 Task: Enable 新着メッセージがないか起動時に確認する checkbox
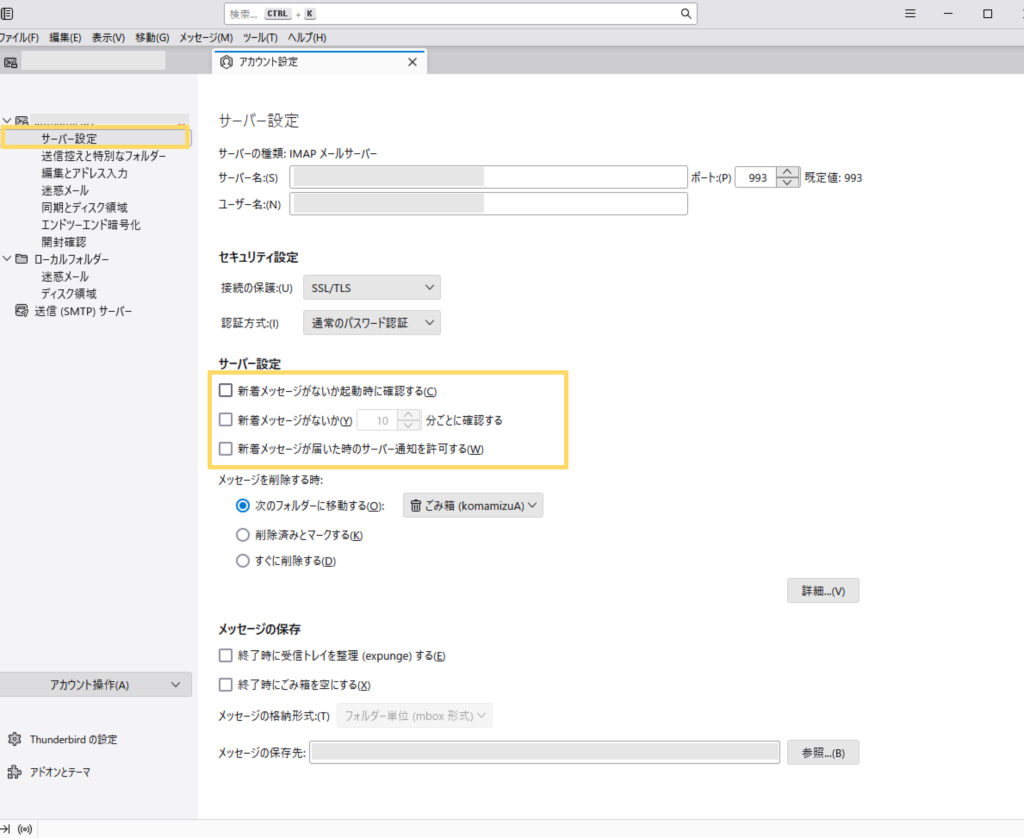tap(225, 391)
